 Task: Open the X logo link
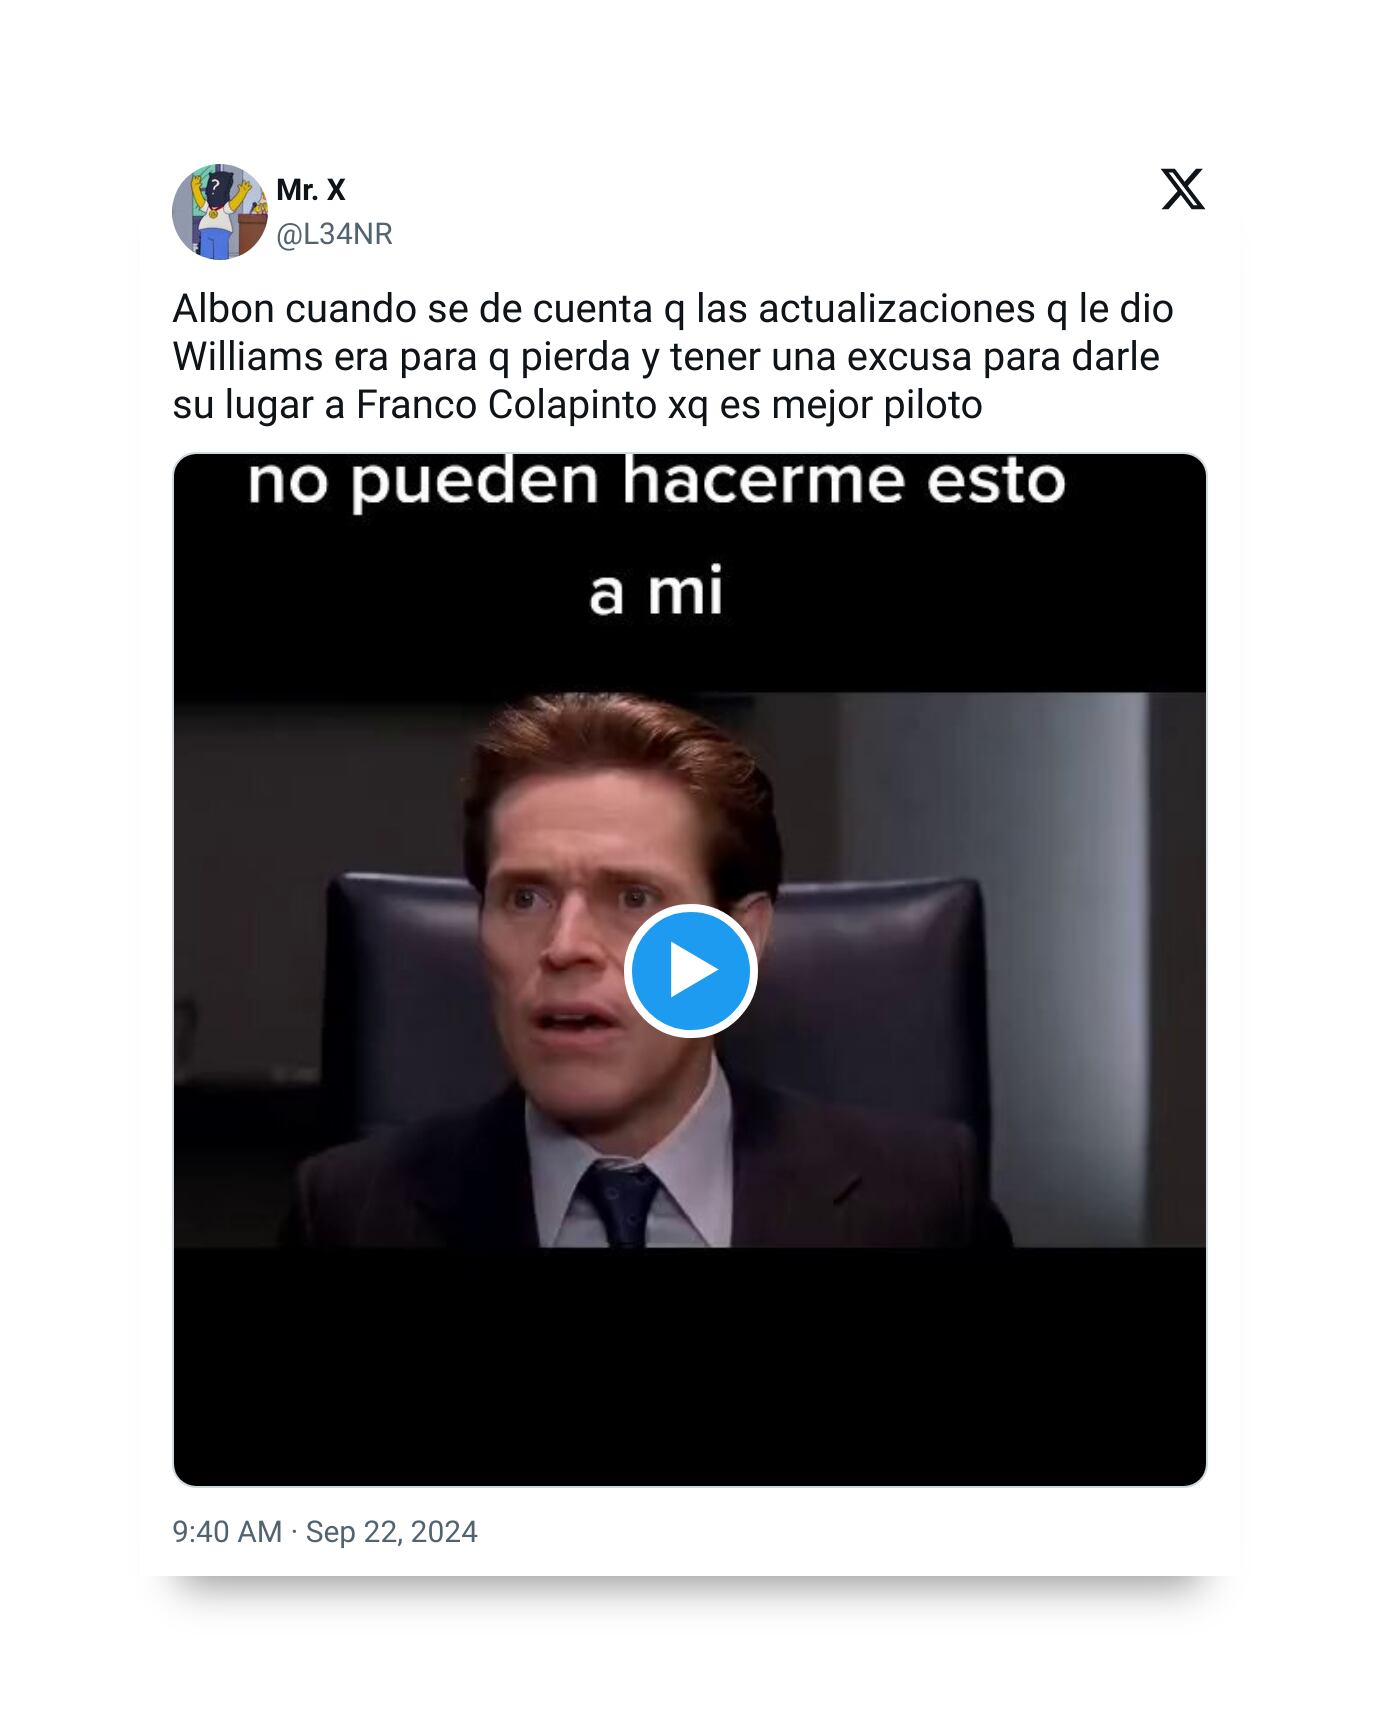1182,189
